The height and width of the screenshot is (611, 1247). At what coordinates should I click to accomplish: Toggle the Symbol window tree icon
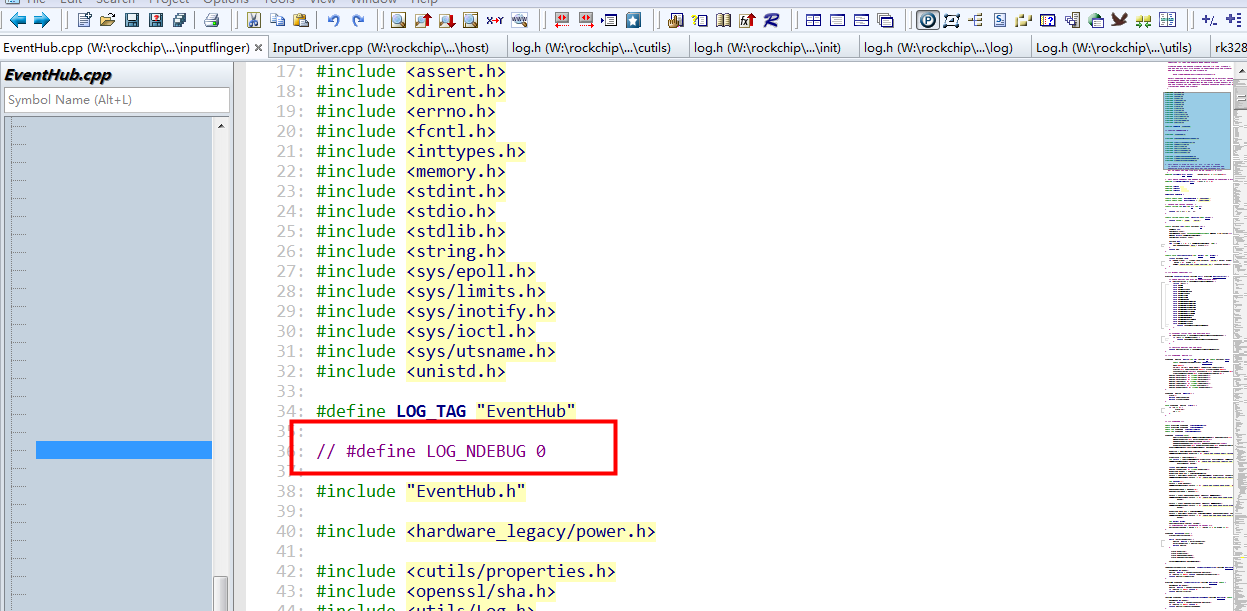[x=976, y=20]
